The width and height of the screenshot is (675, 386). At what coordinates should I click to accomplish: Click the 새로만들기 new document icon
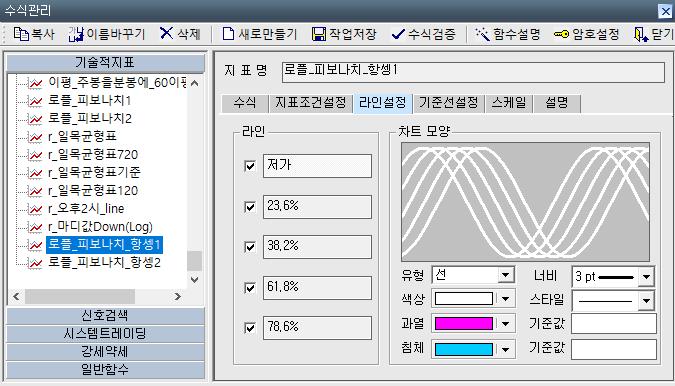(x=228, y=34)
